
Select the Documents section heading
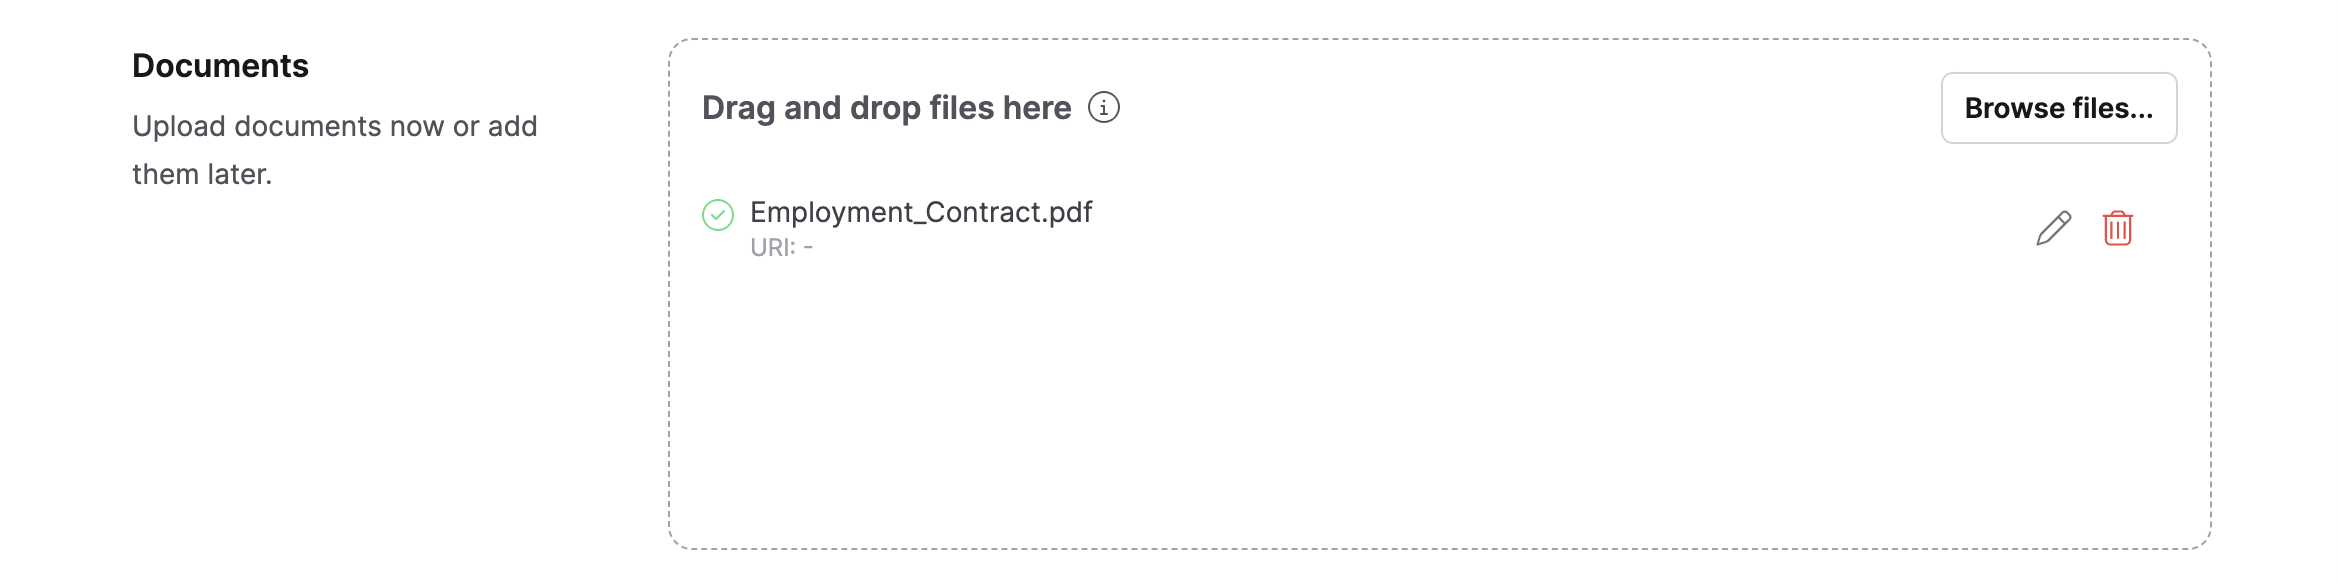[222, 64]
